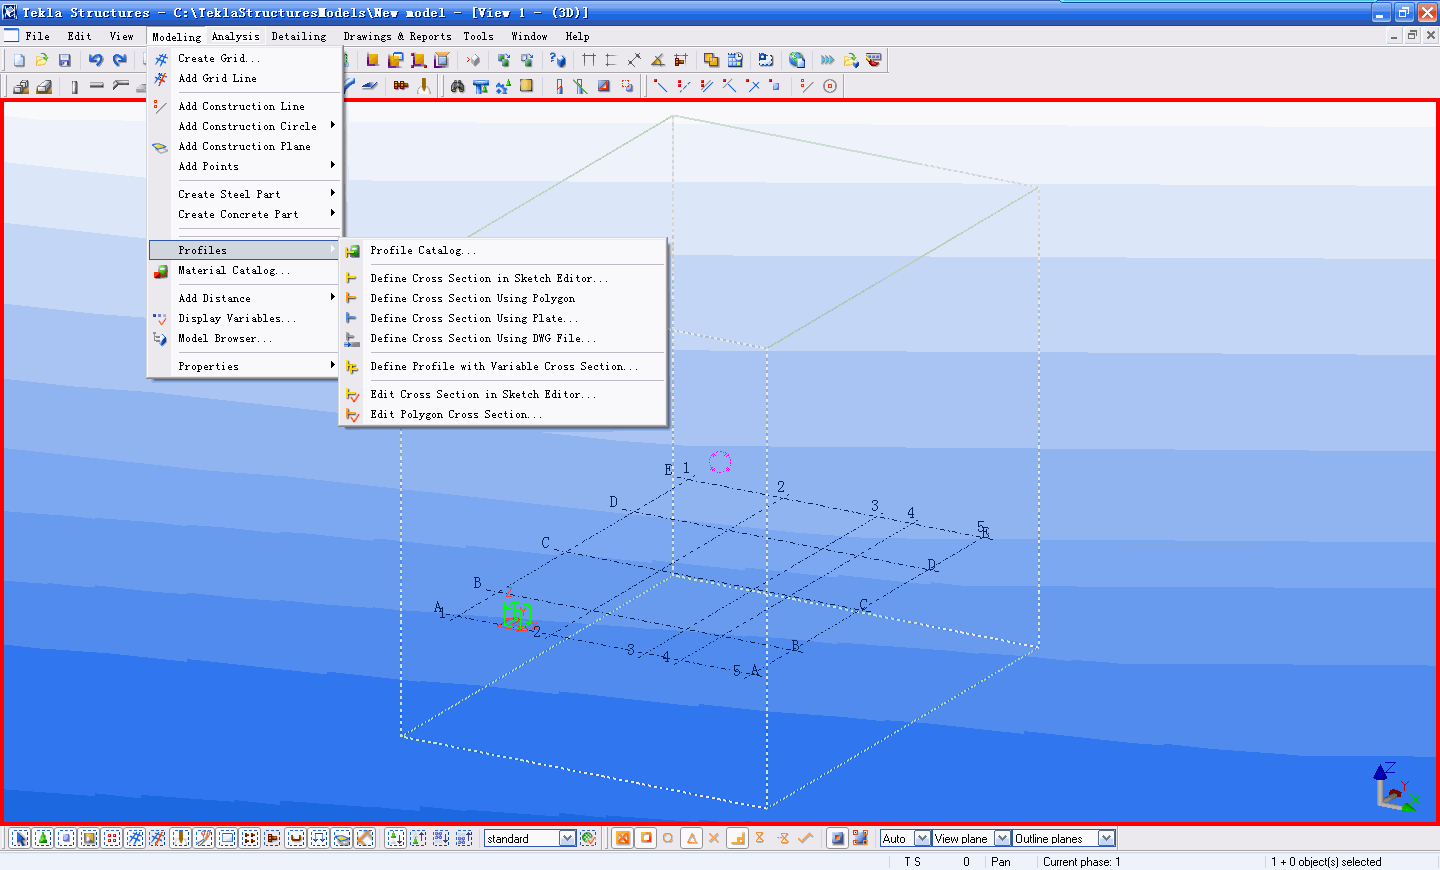The width and height of the screenshot is (1440, 870).
Task: Click the 'Pan' status bar text
Action: pos(1000,862)
